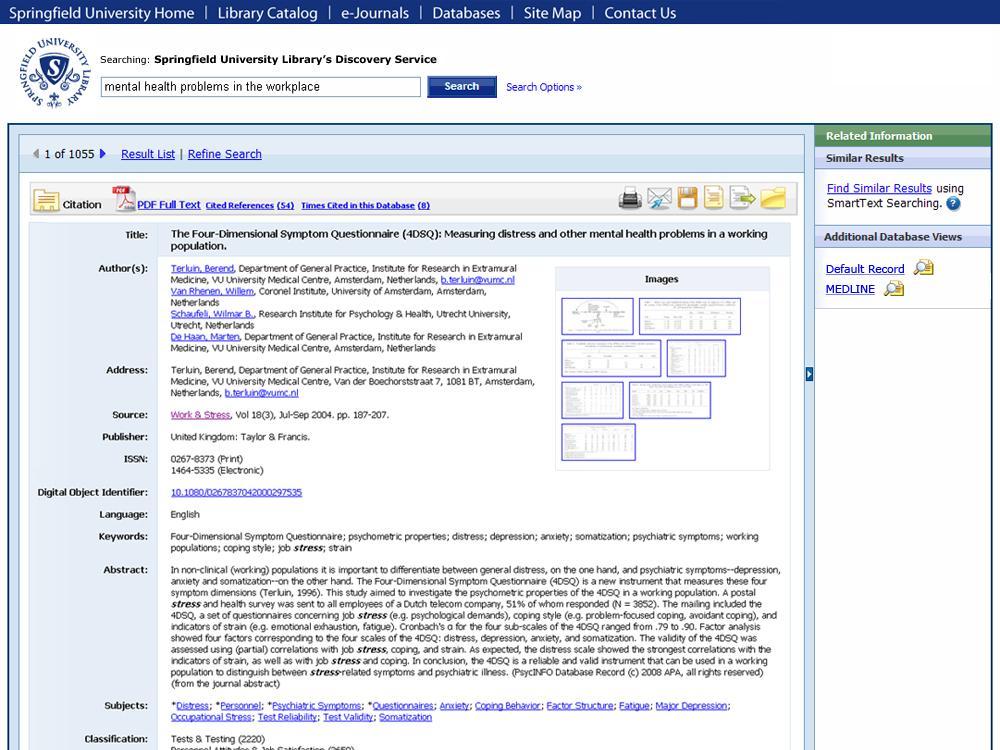The height and width of the screenshot is (750, 1000).
Task: Open the first image thumbnail diagram
Action: pyautogui.click(x=597, y=316)
